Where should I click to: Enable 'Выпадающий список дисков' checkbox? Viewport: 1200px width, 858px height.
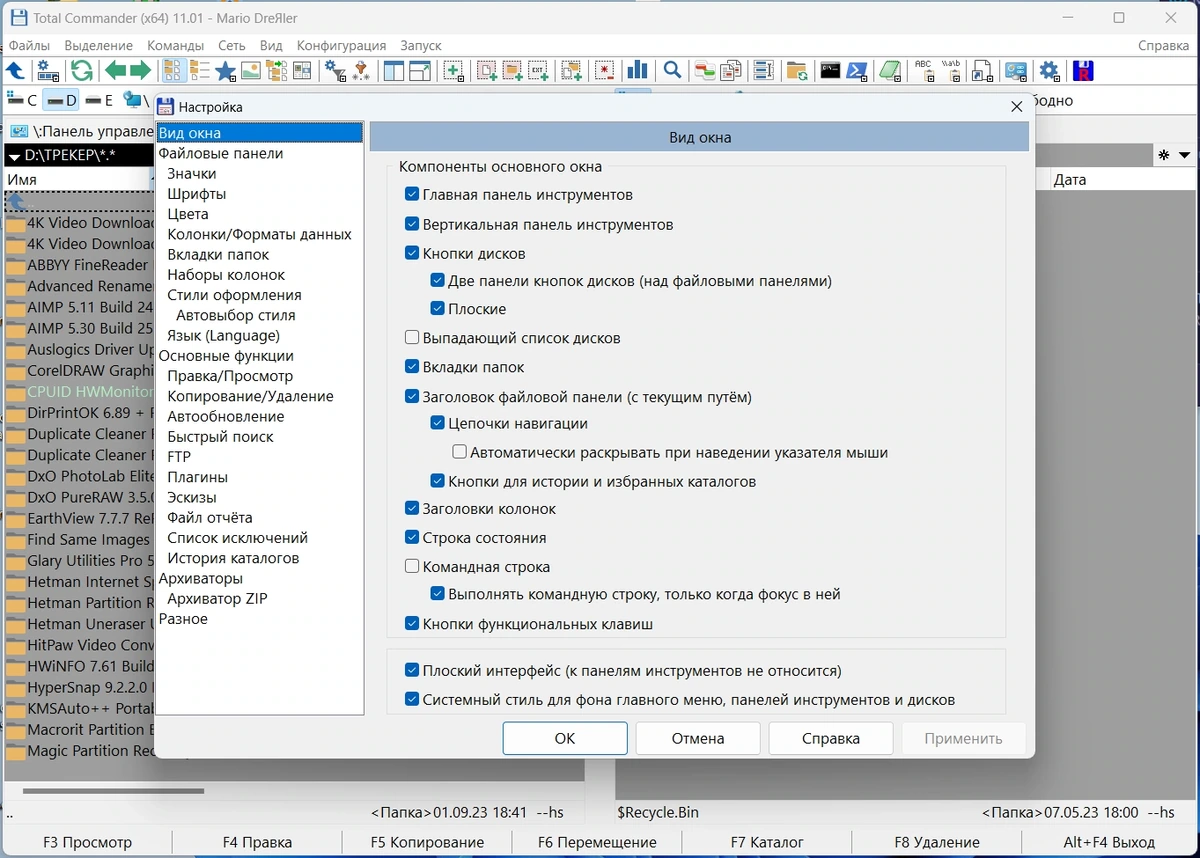[412, 338]
